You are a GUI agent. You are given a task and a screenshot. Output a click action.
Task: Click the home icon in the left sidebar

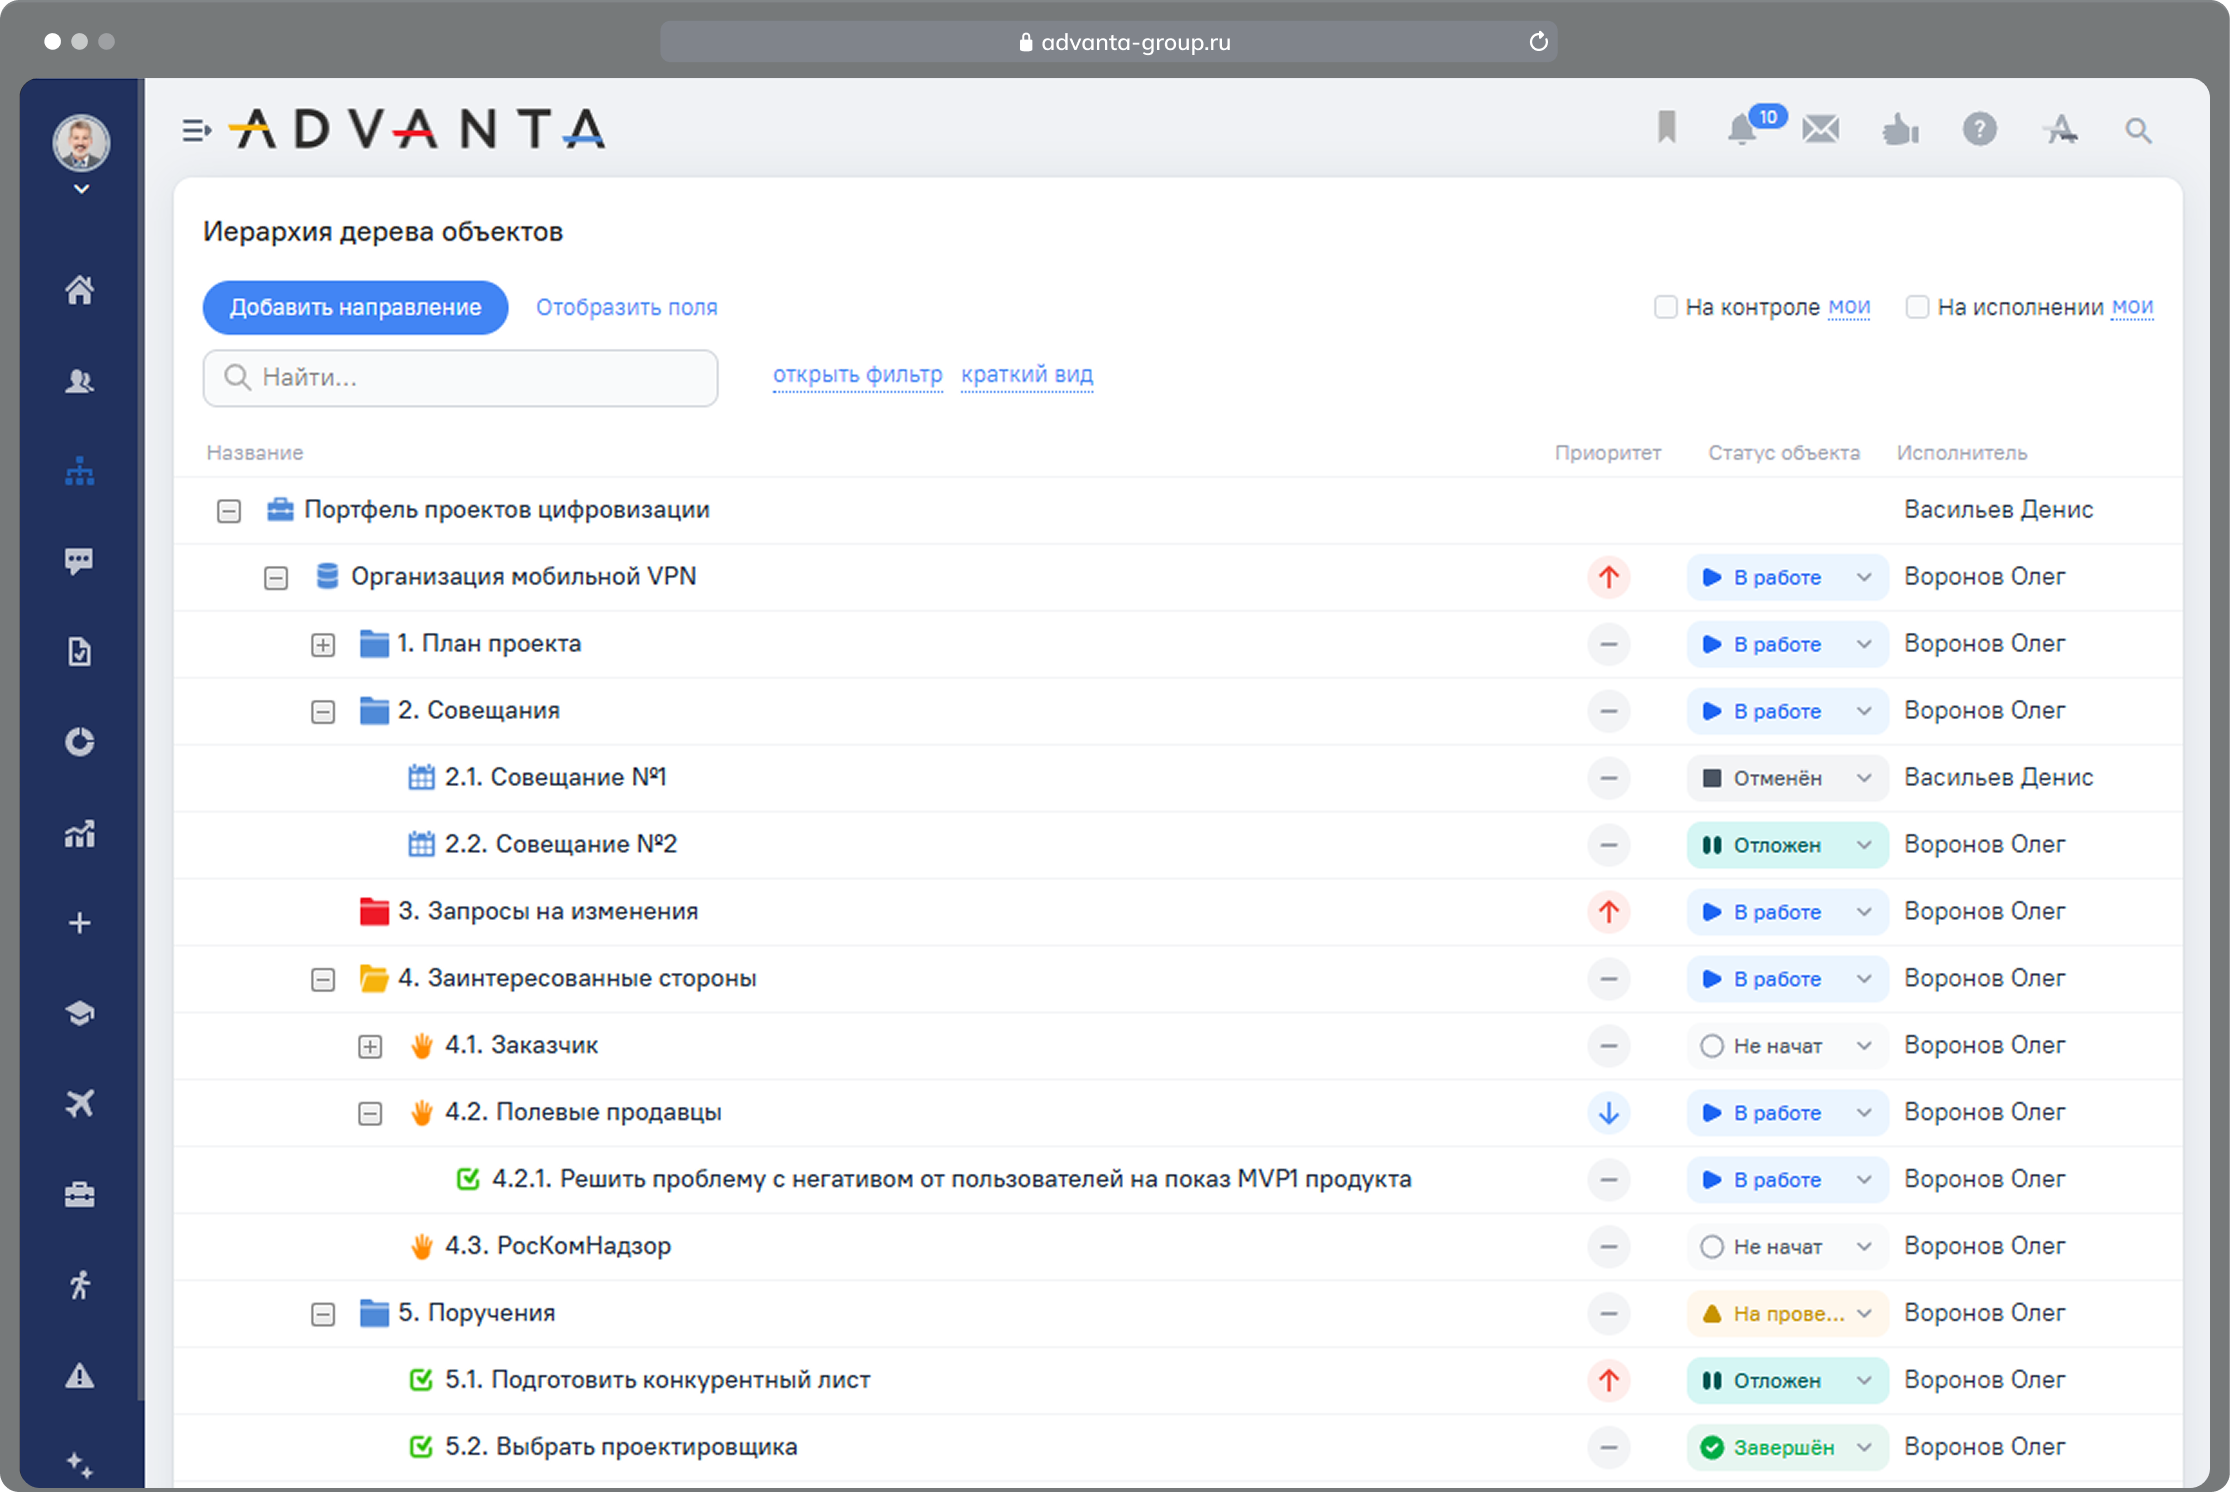click(x=79, y=289)
